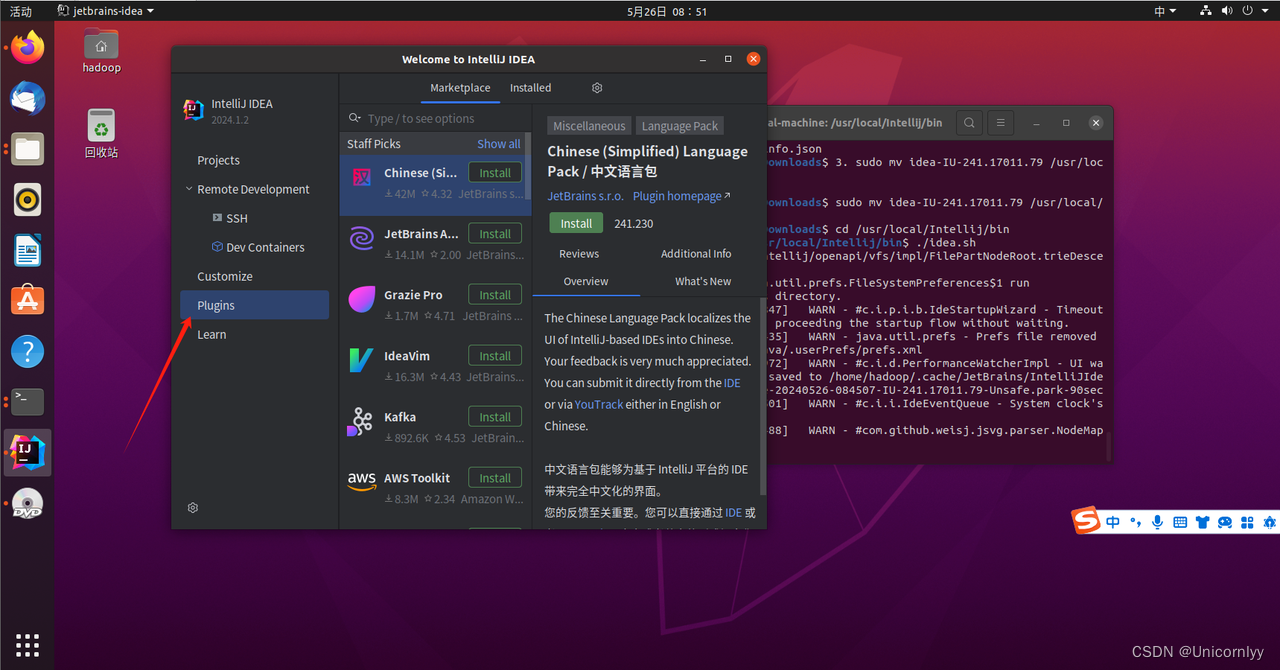Open the Sogou soft keyboard
This screenshot has width=1280, height=670.
1180,522
